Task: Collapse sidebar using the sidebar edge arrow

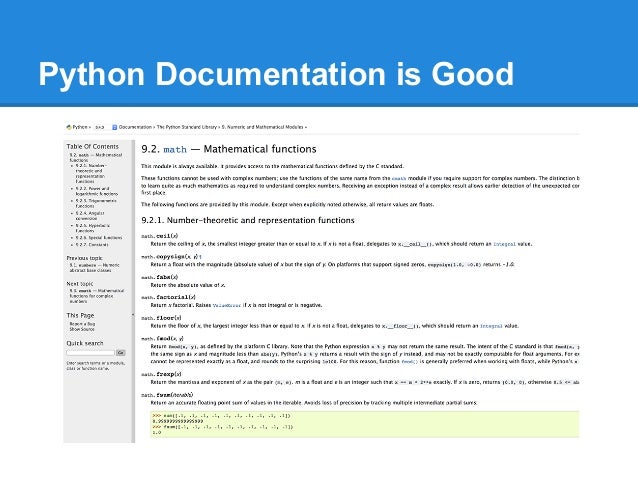Action: [133, 315]
